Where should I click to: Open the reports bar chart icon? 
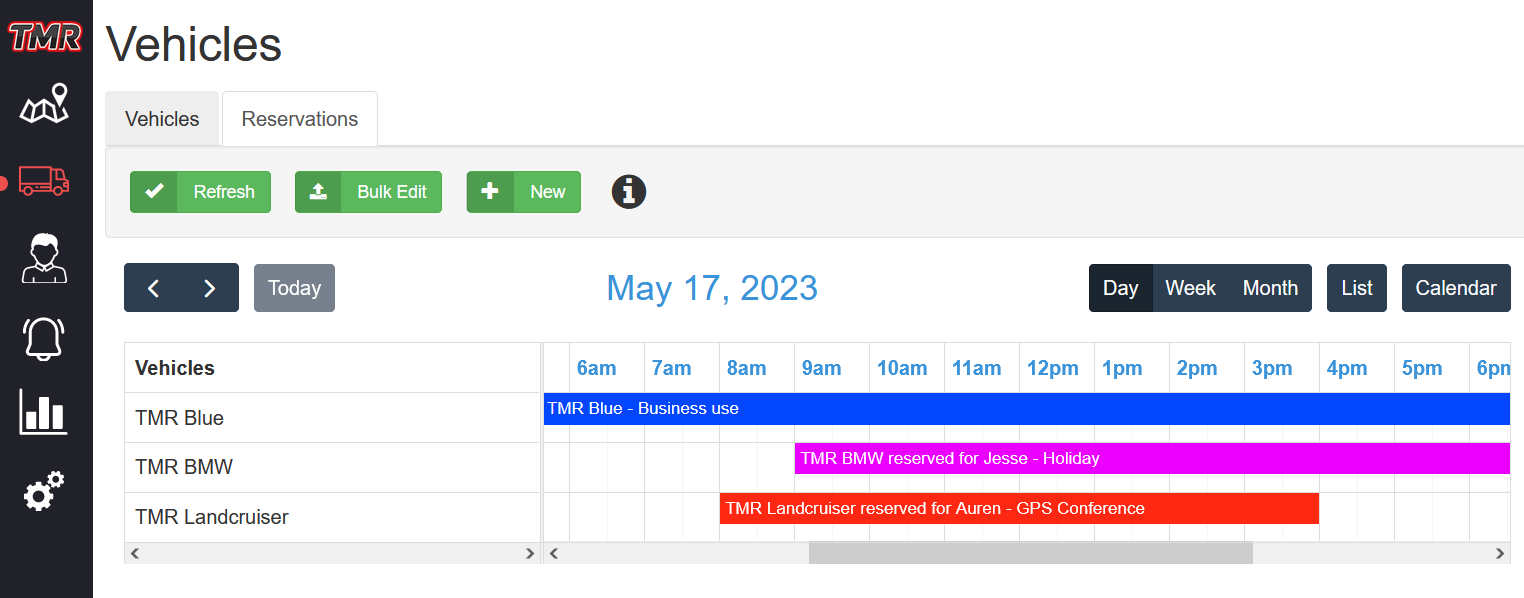[x=44, y=412]
